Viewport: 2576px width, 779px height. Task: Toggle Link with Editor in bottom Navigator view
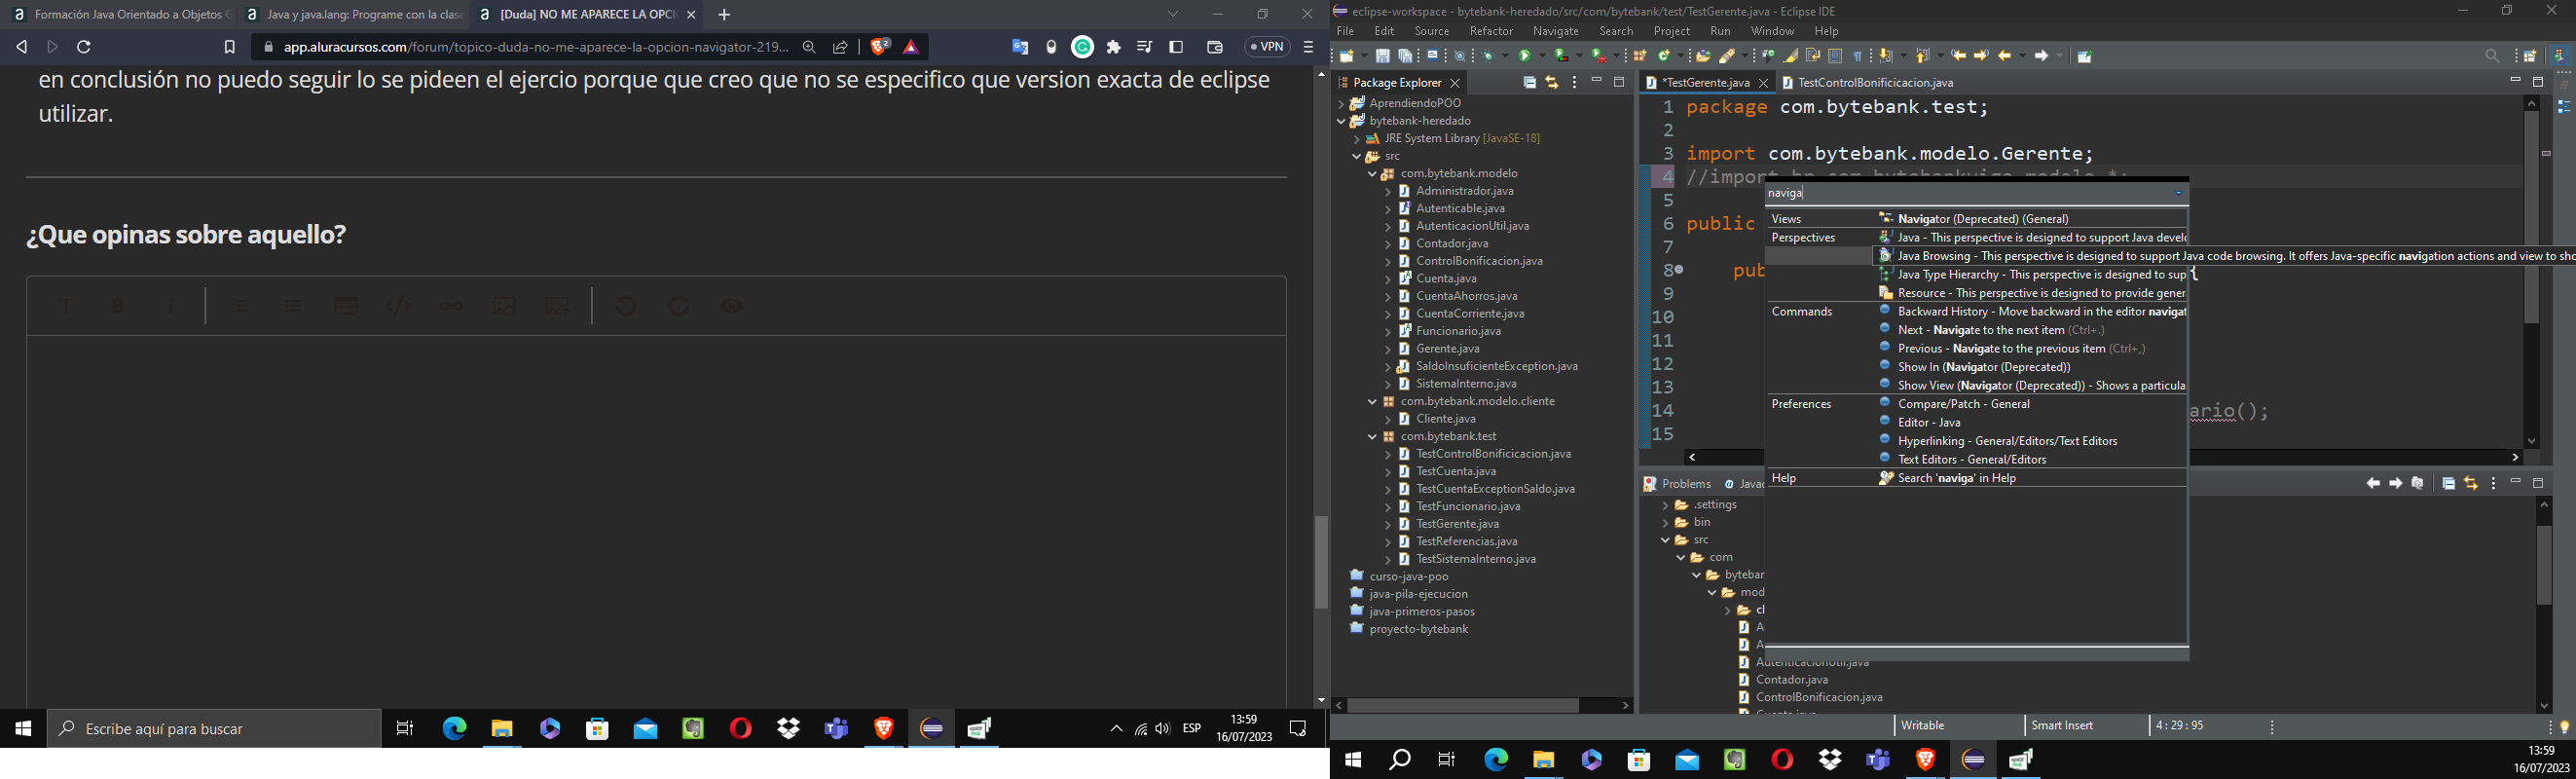pyautogui.click(x=2471, y=483)
